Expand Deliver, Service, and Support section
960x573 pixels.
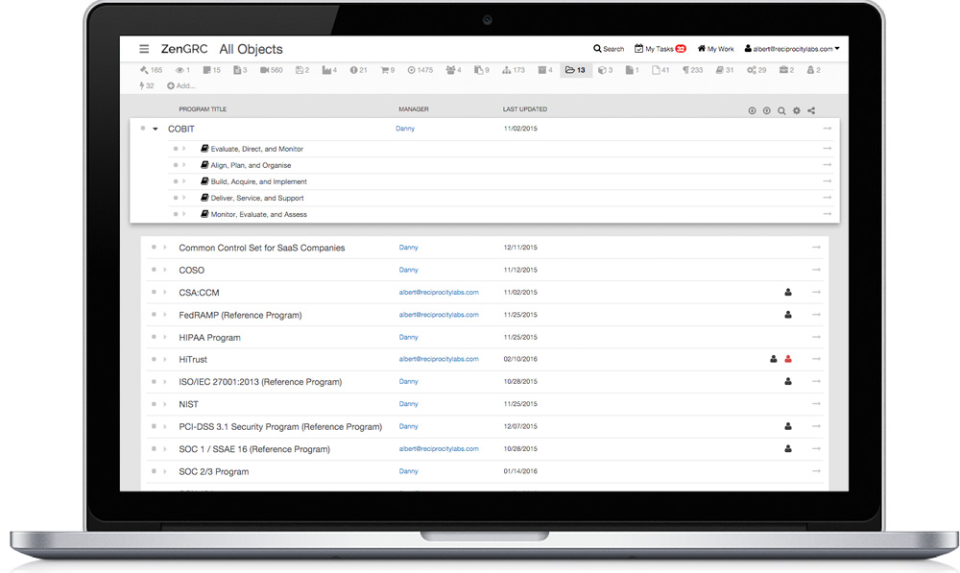(184, 198)
